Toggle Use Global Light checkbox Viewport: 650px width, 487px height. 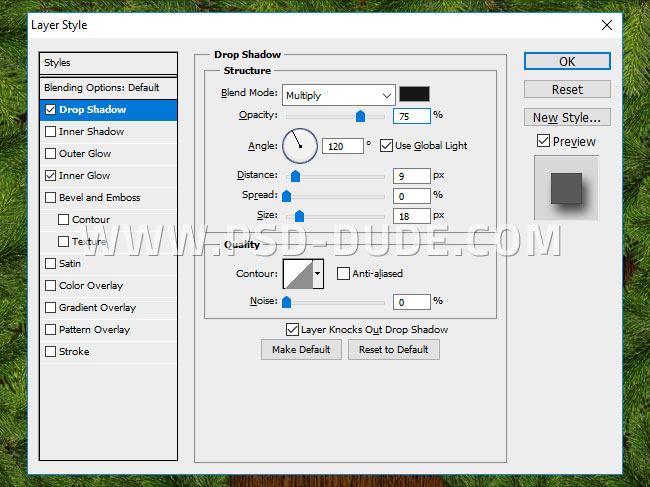point(387,146)
